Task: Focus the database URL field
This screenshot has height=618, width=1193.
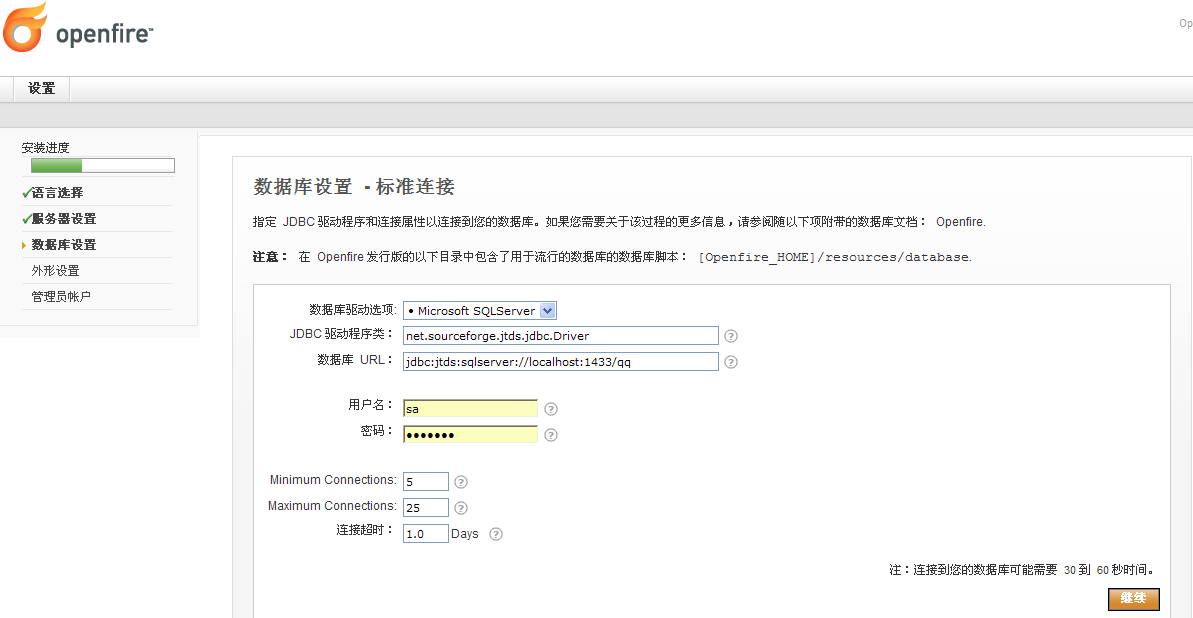Action: (x=561, y=362)
